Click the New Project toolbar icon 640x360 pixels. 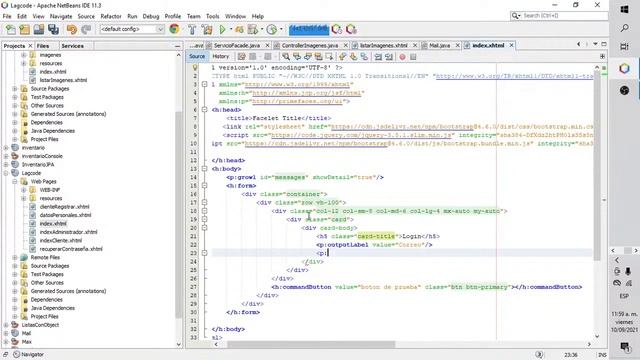coord(24,29)
